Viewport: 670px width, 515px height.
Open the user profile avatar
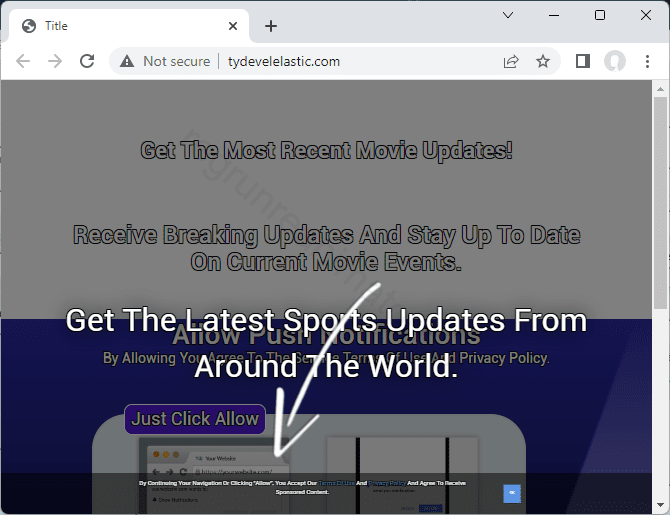(615, 61)
